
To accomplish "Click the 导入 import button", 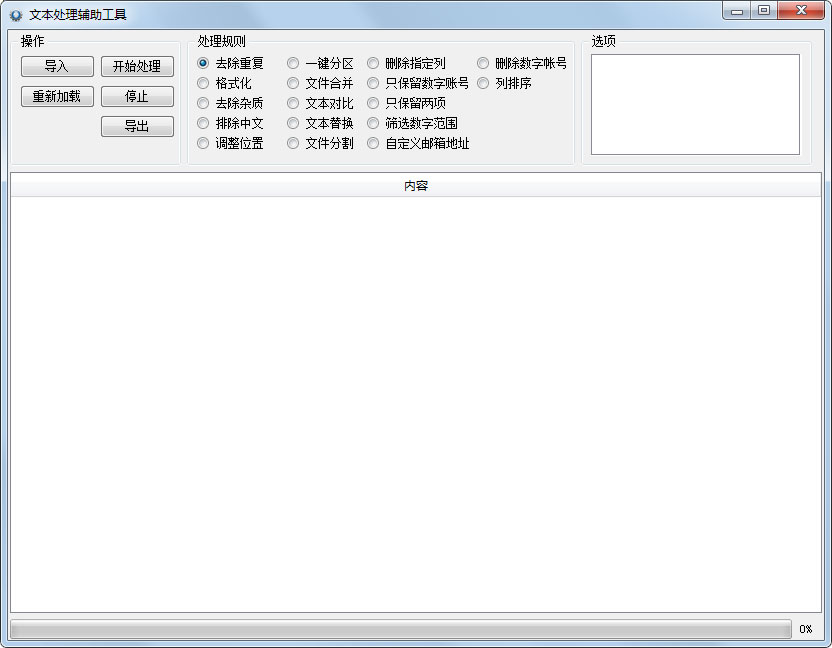I will point(57,66).
